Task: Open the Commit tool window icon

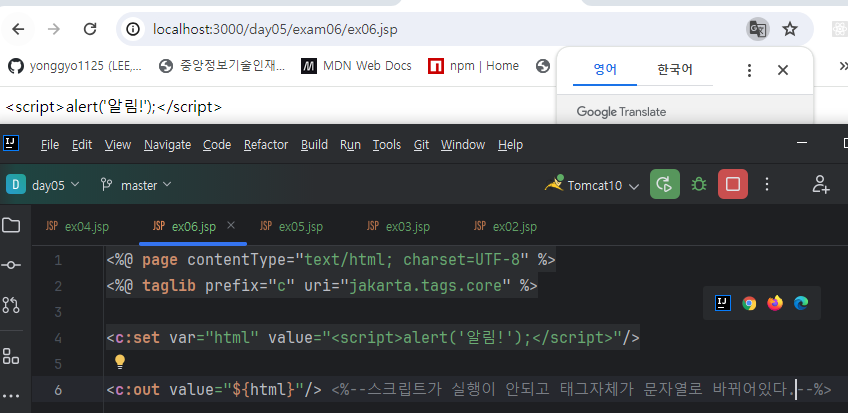Action: coord(11,265)
